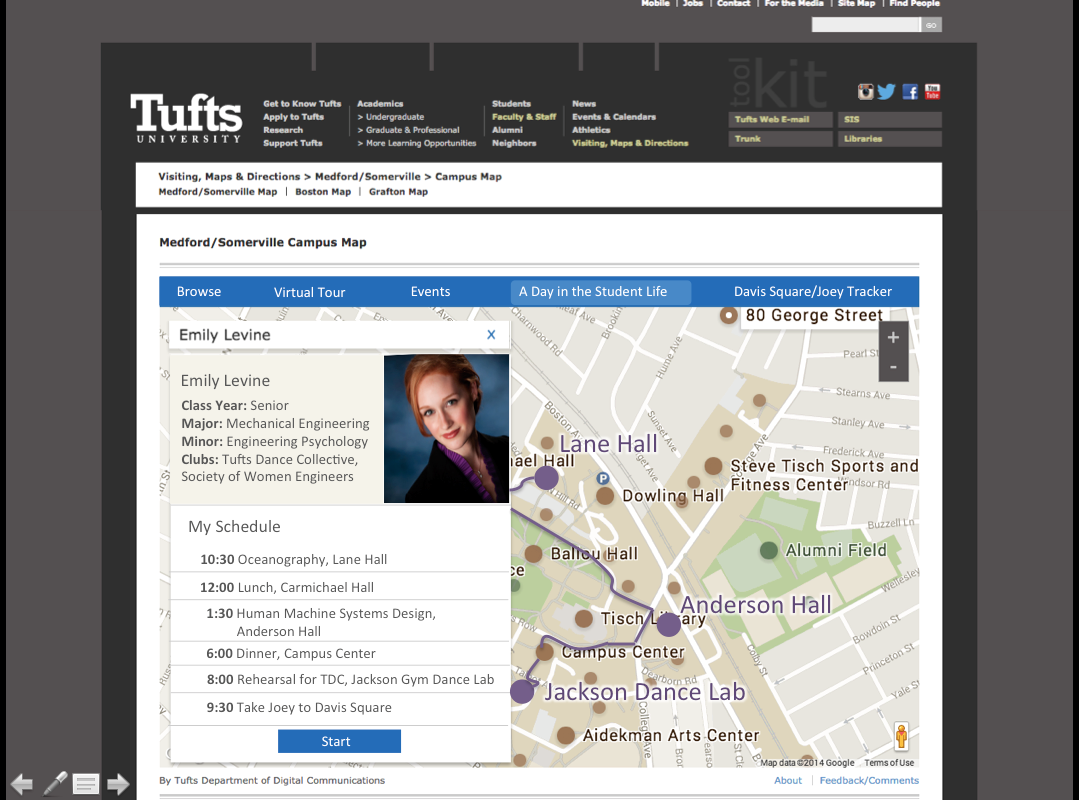The width and height of the screenshot is (1079, 800).
Task: Click the purple Jackson Dance Lab marker
Action: coord(522,691)
